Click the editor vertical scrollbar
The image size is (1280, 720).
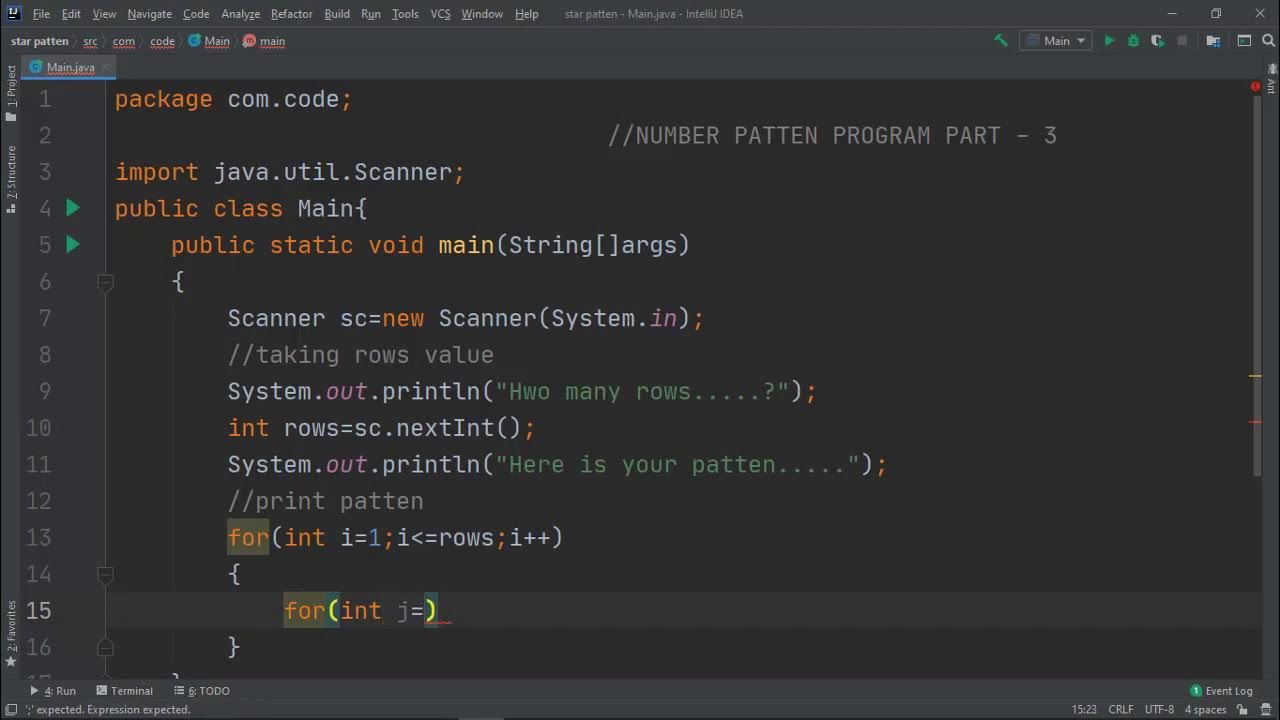click(1255, 288)
